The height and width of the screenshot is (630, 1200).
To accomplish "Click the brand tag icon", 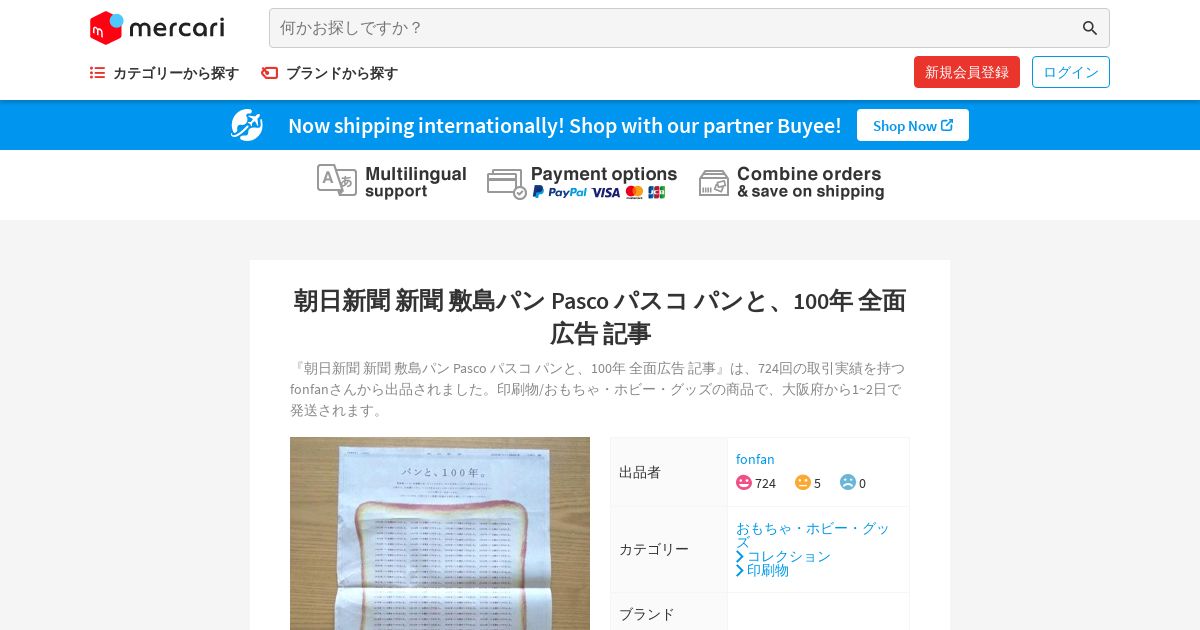I will click(269, 73).
